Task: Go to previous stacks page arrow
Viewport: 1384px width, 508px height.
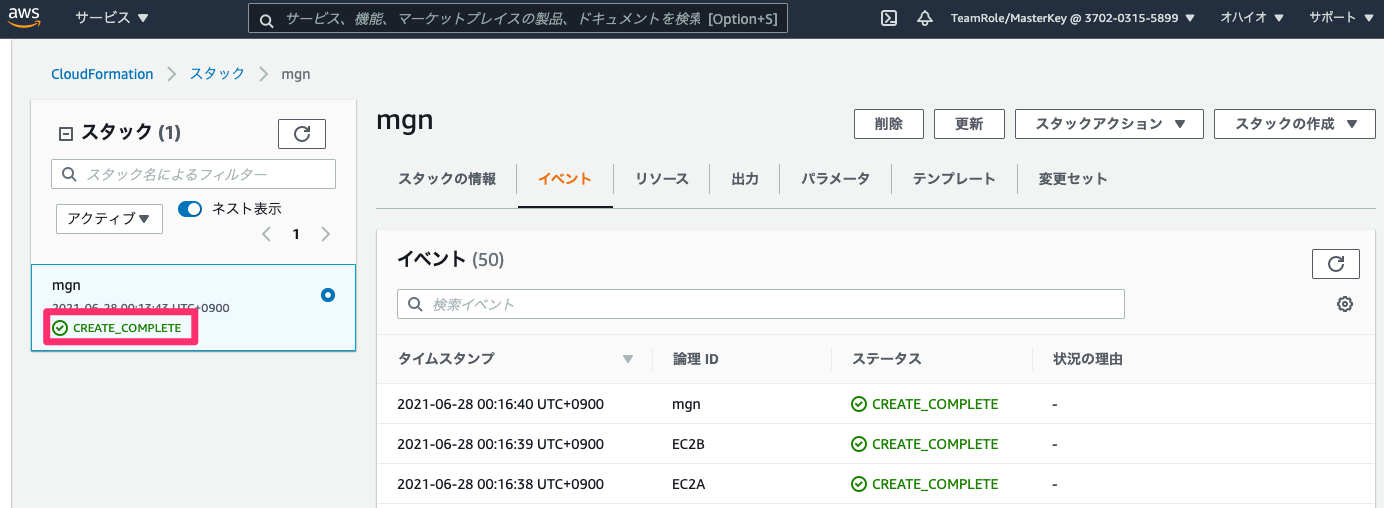Action: (266, 234)
